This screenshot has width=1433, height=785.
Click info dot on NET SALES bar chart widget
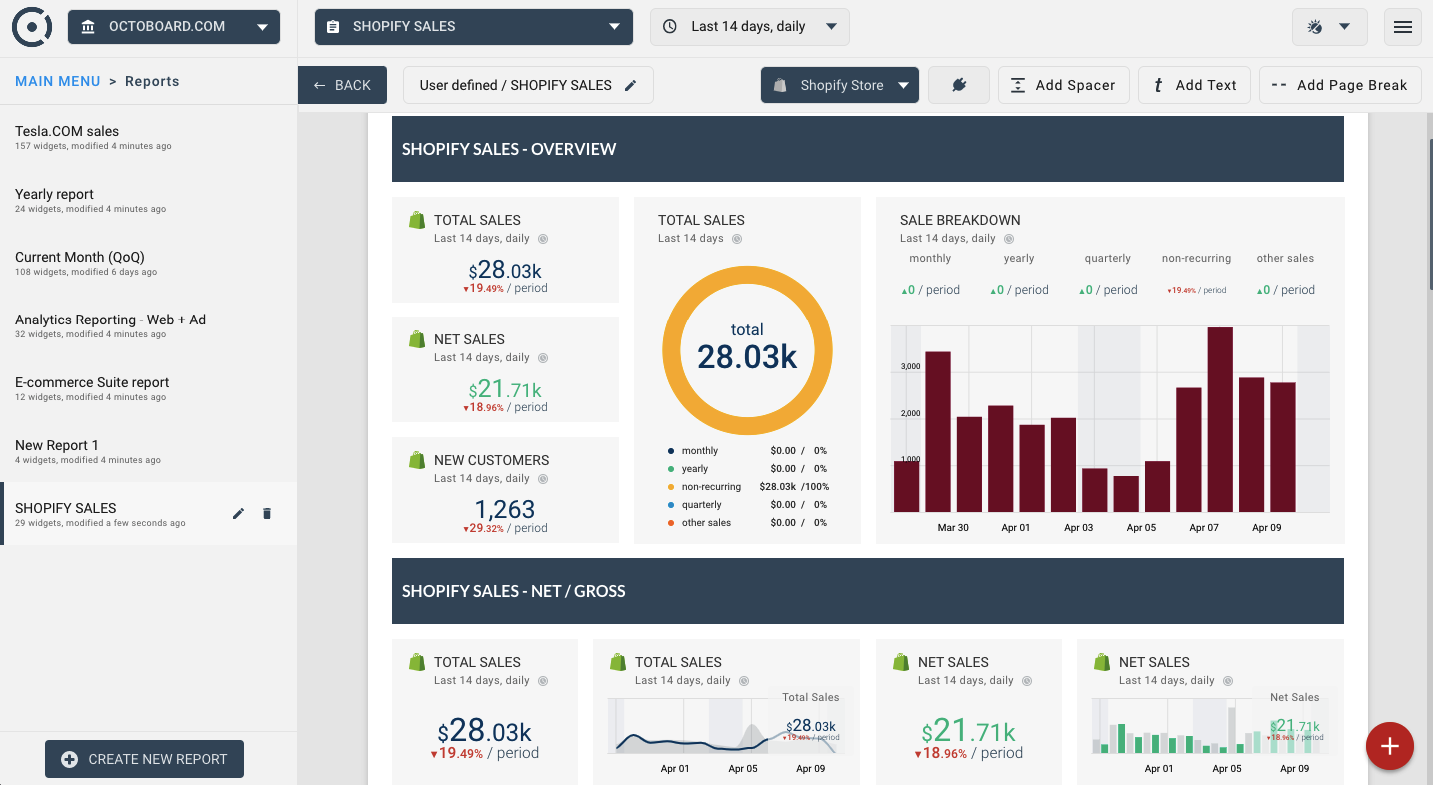point(1228,681)
